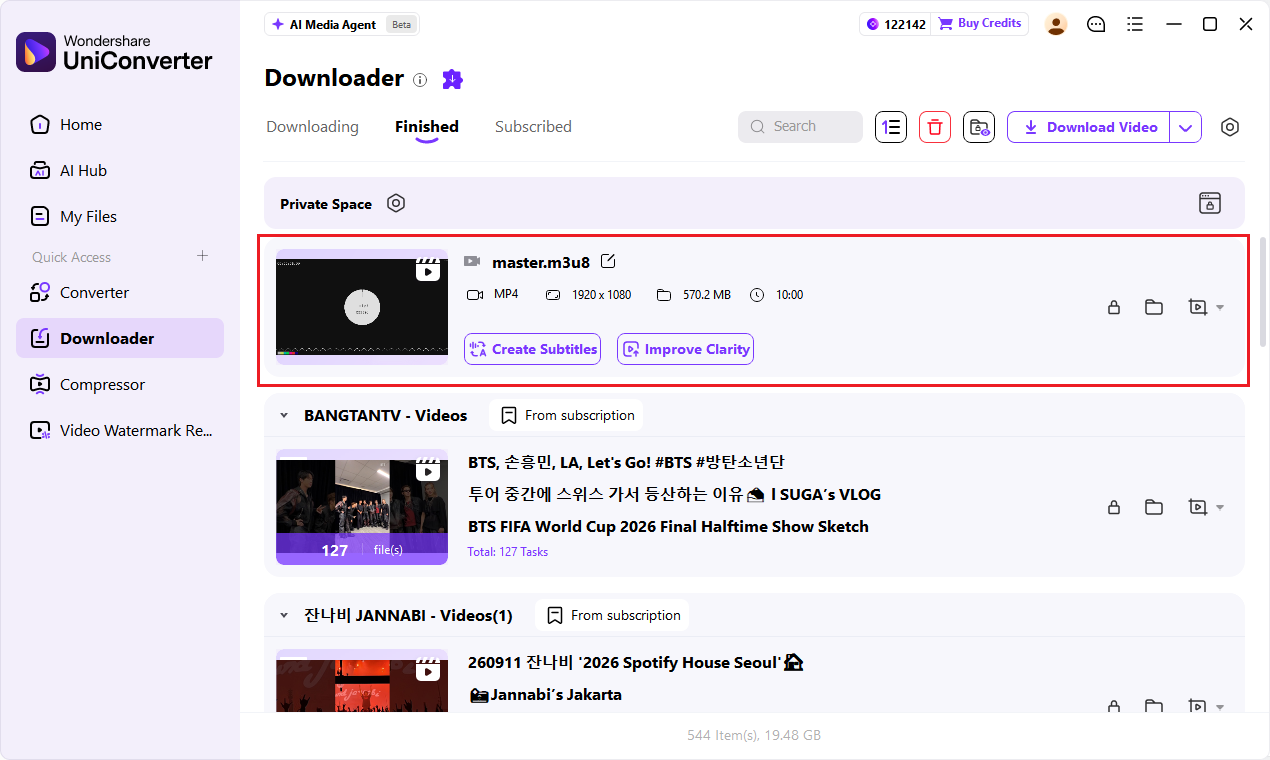Open Private Space settings icon
The width and height of the screenshot is (1270, 760).
pyautogui.click(x=396, y=203)
